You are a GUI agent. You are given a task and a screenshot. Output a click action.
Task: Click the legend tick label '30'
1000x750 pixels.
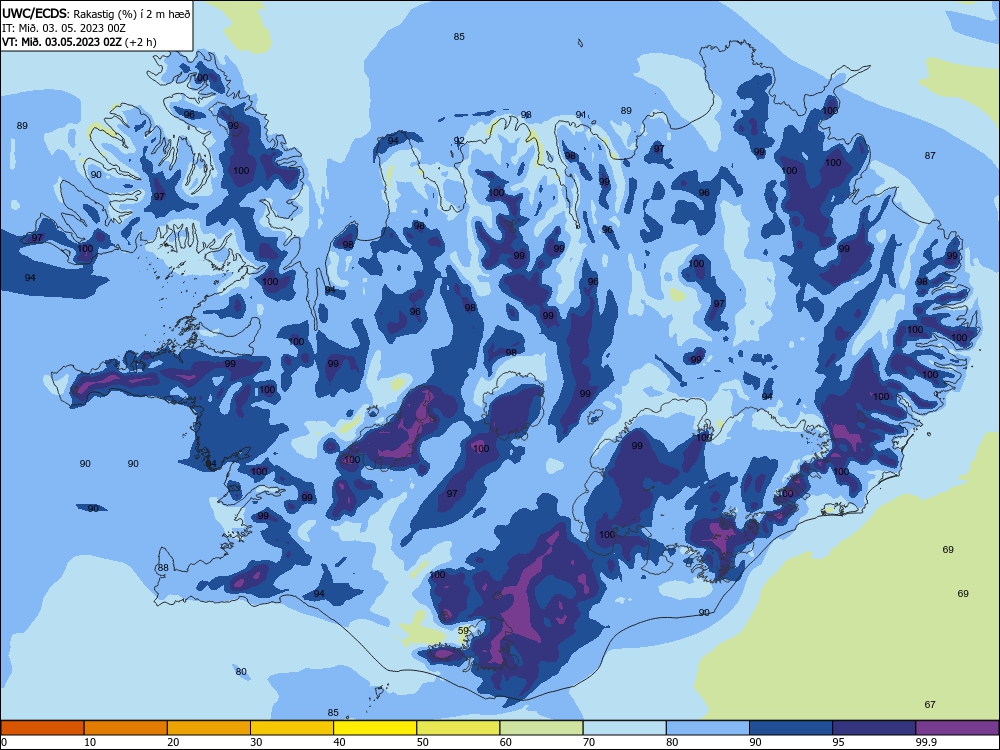pyautogui.click(x=256, y=742)
